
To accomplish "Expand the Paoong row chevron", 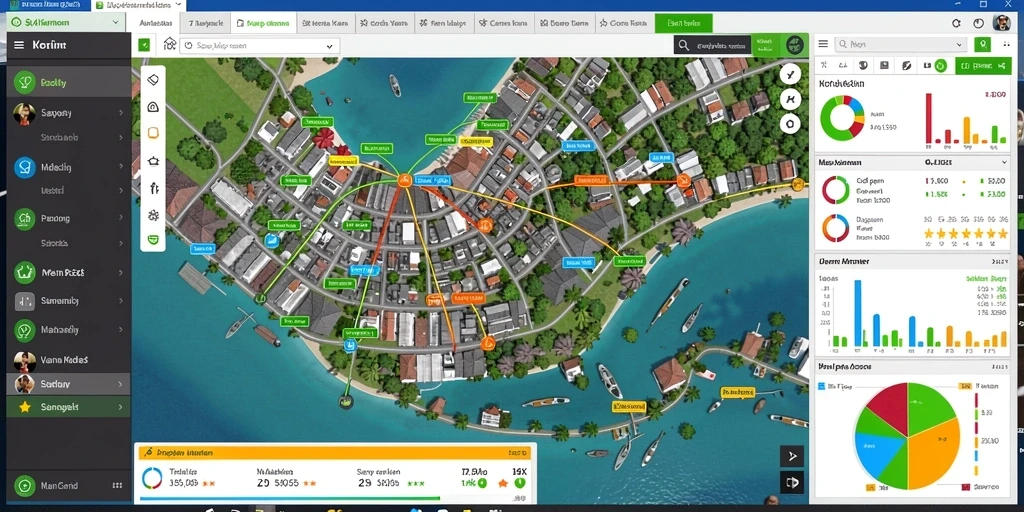I will coord(121,219).
